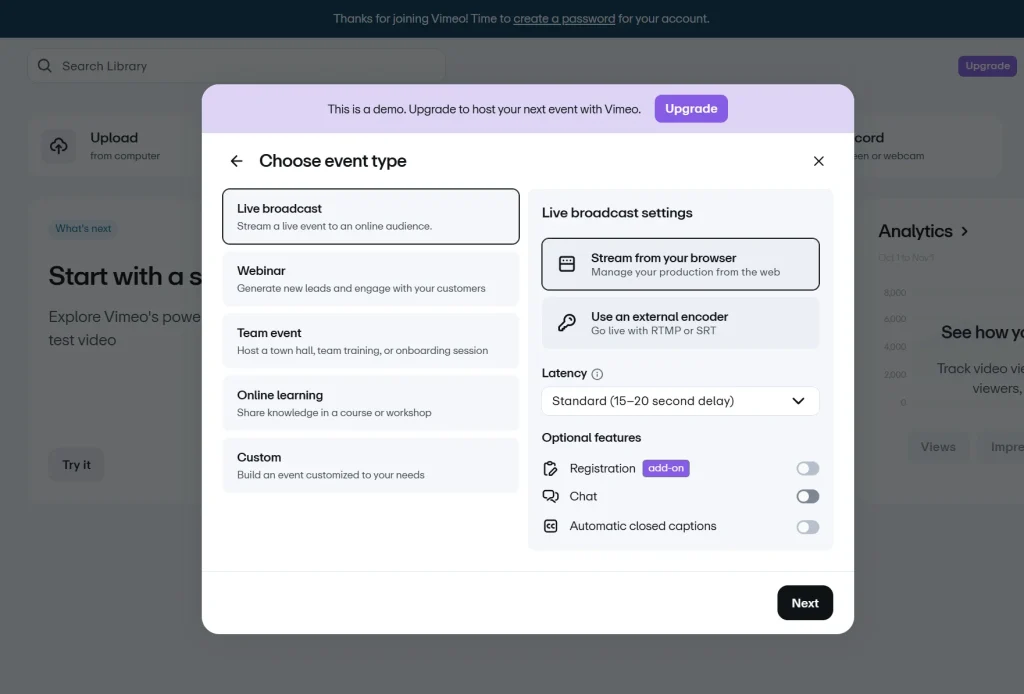Click the Chat bubble icon
Image resolution: width=1024 pixels, height=694 pixels.
(x=551, y=496)
